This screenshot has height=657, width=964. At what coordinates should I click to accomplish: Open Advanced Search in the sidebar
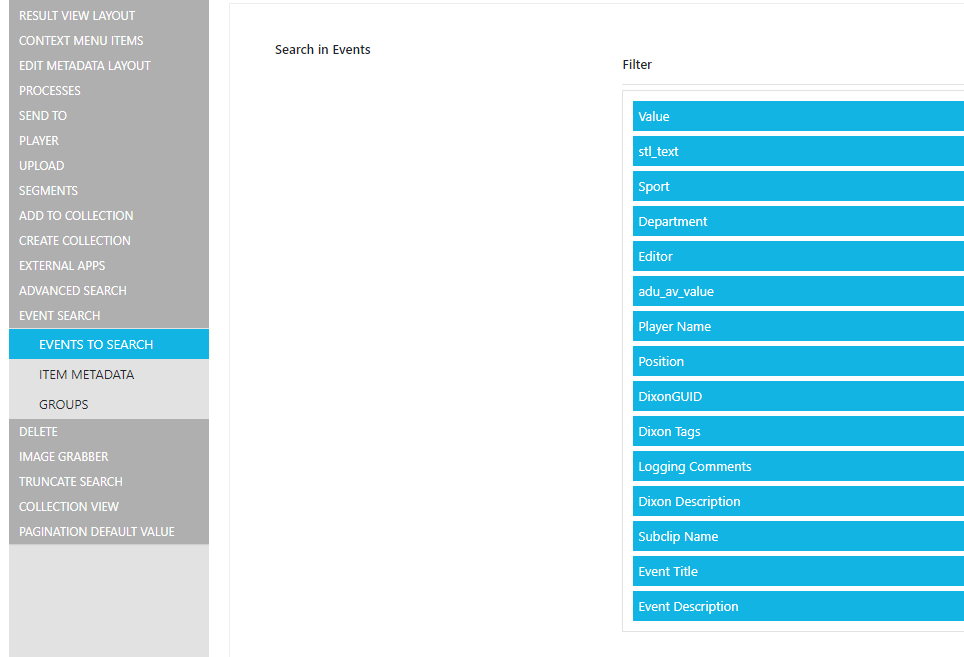tap(73, 291)
